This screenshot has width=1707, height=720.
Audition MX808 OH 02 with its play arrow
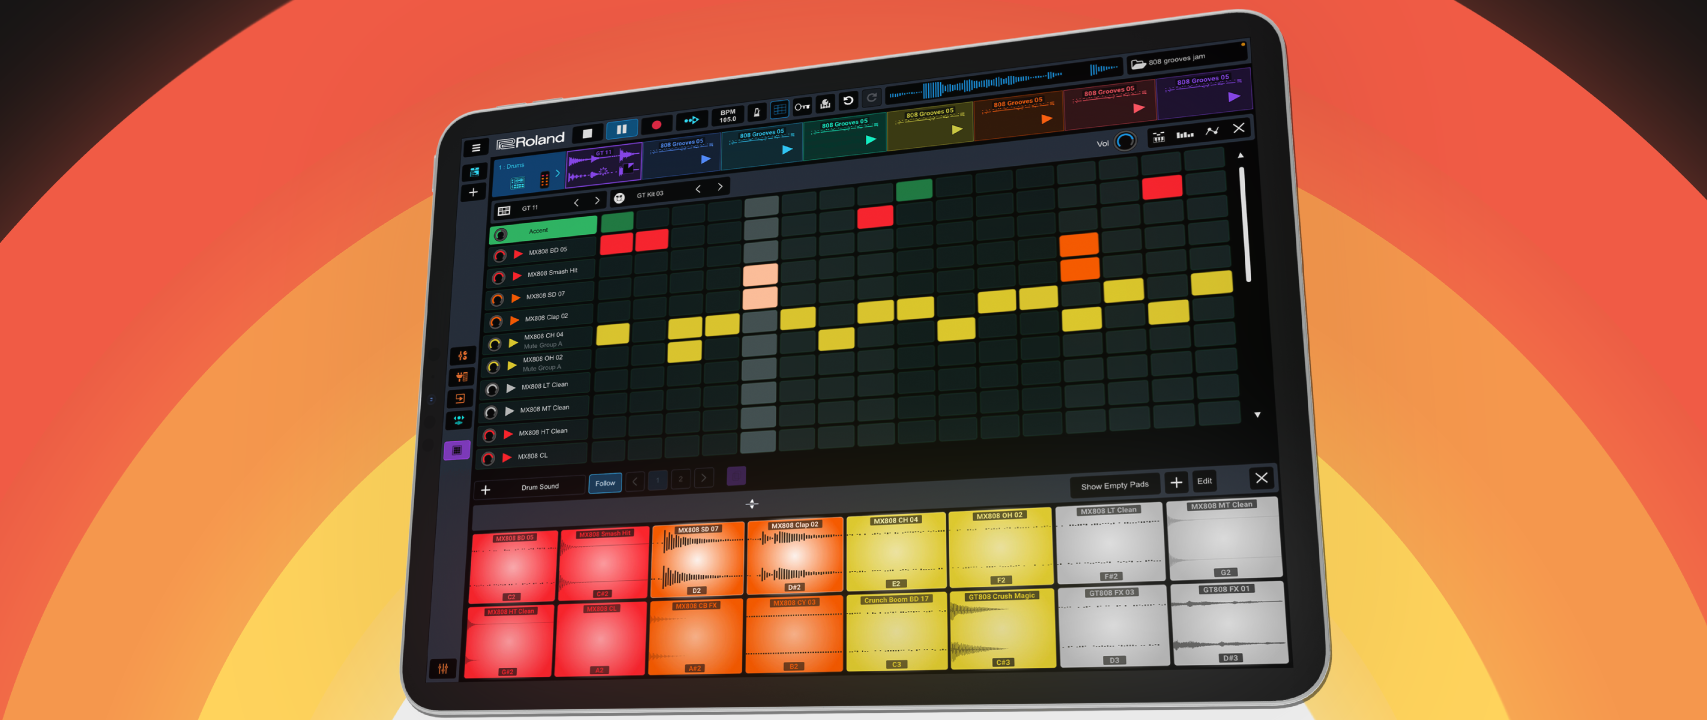(x=512, y=366)
